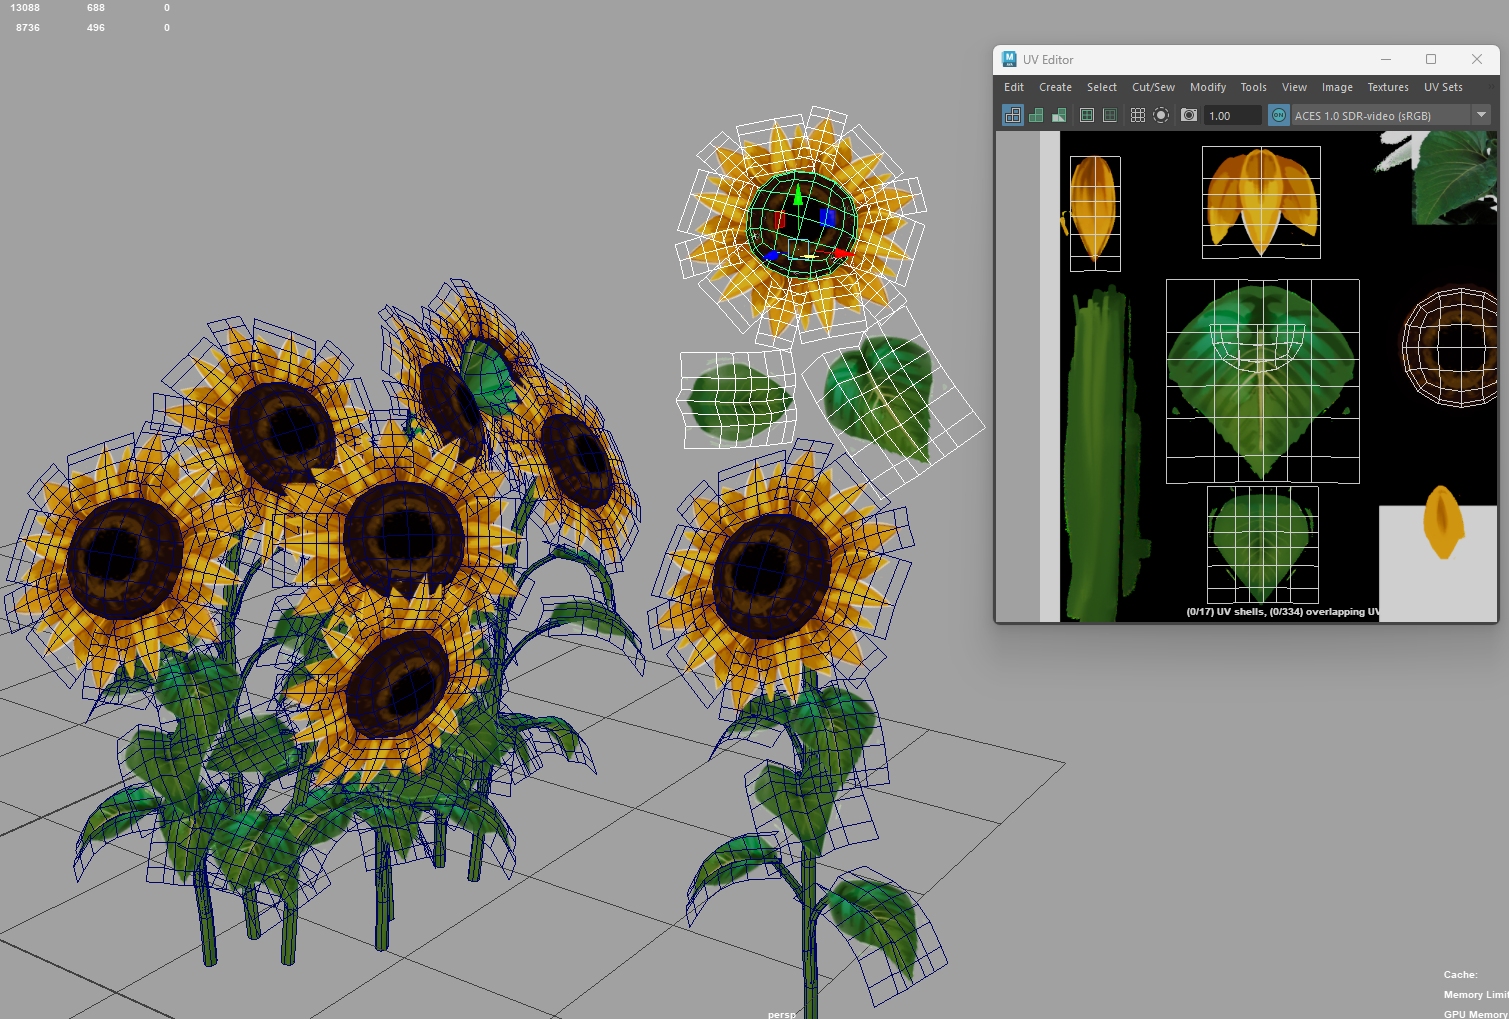The width and height of the screenshot is (1509, 1019).
Task: Click the Image menu label
Action: point(1337,88)
